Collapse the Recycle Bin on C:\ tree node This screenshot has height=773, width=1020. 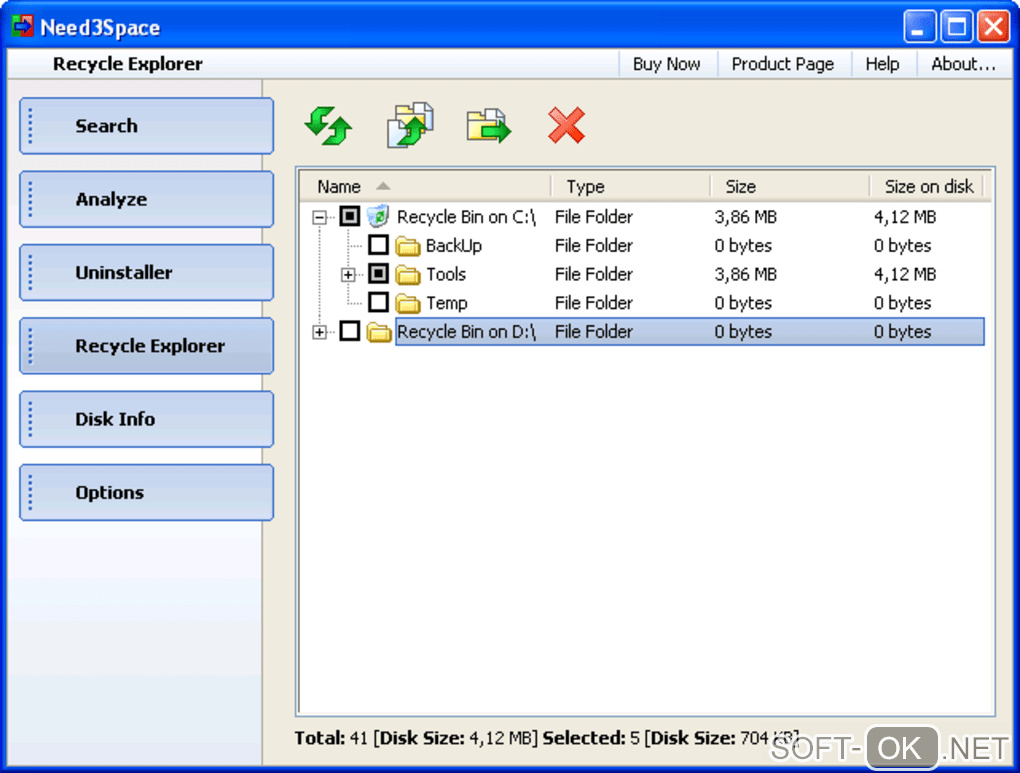click(x=319, y=217)
